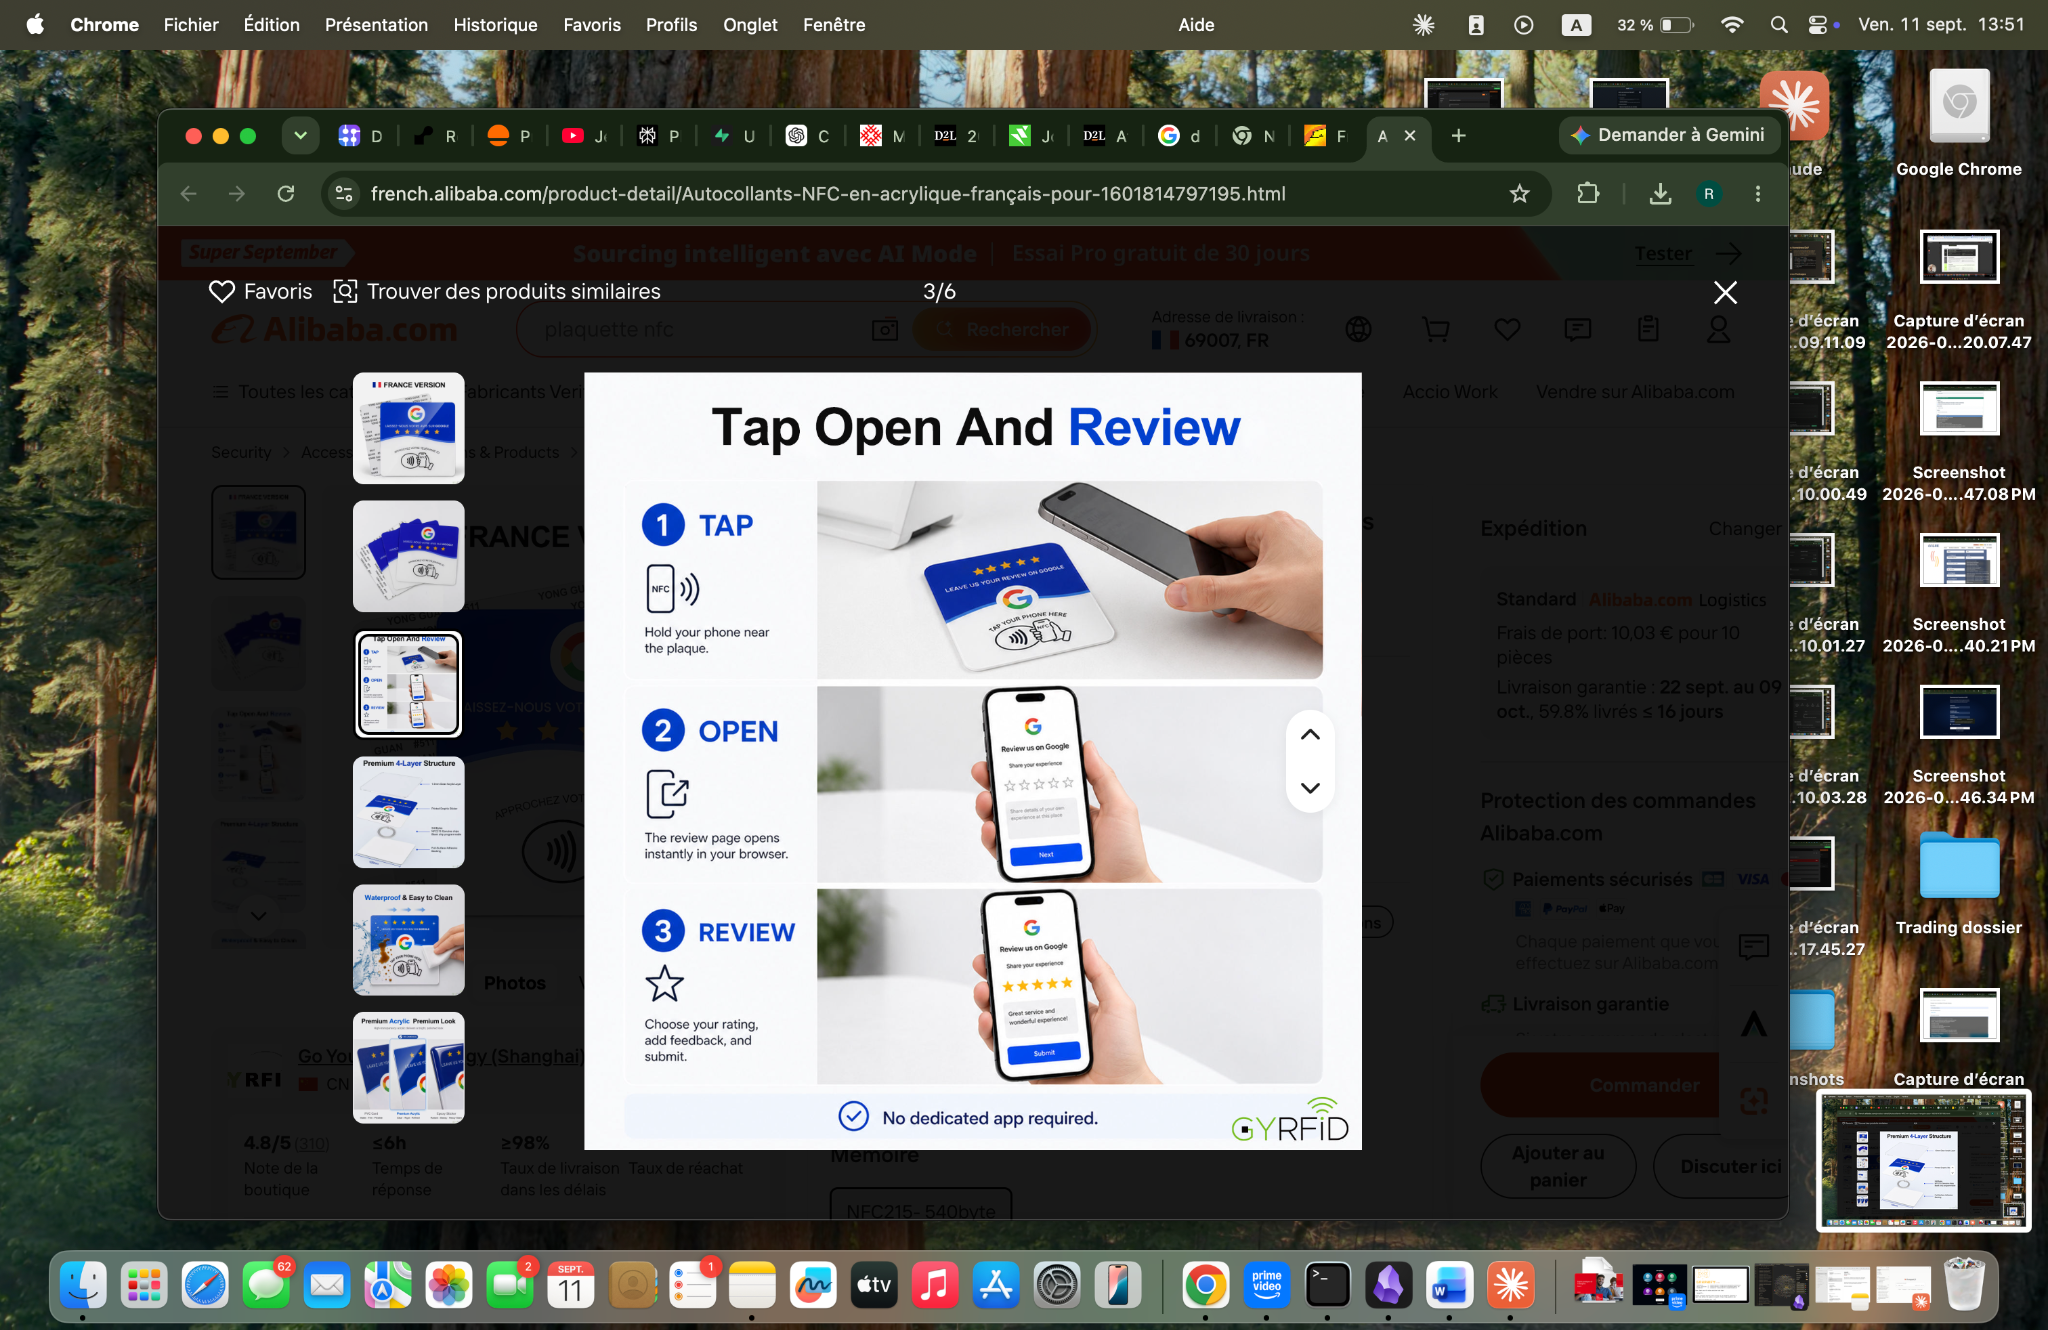This screenshot has height=1330, width=2048.
Task: Open Terminal from the Dock
Action: pyautogui.click(x=1328, y=1285)
